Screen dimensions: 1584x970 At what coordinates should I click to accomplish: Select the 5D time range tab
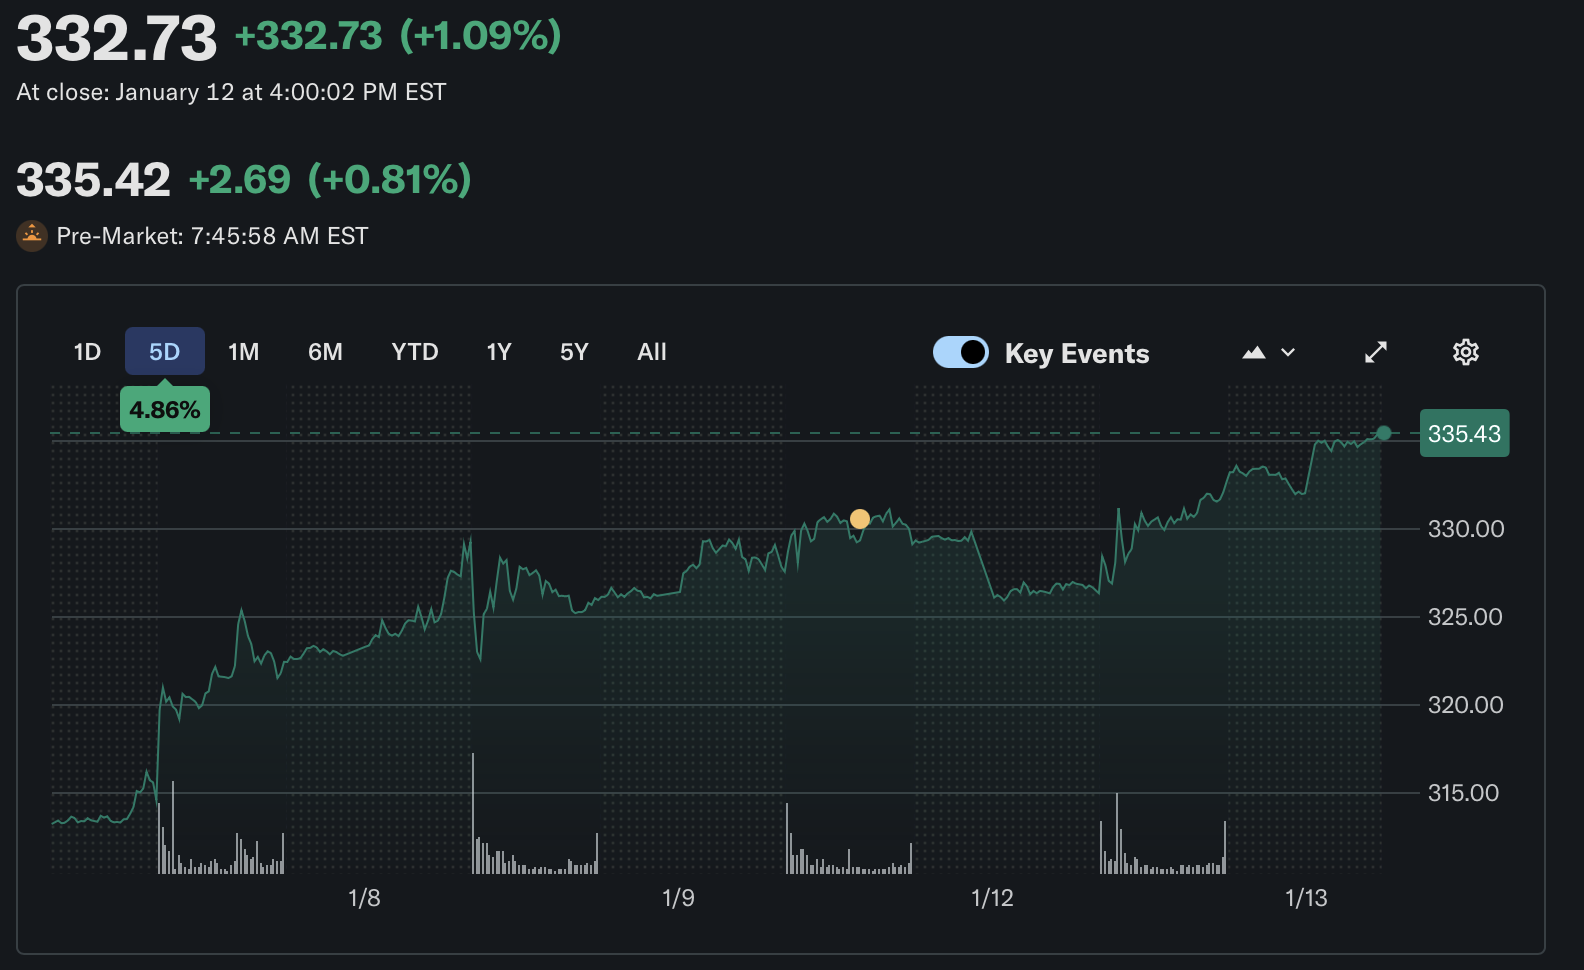(164, 352)
